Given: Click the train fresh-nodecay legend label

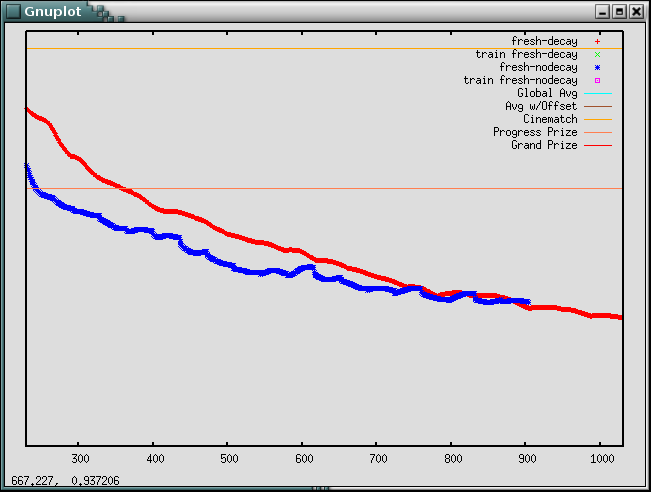Looking at the screenshot, I should 520,80.
